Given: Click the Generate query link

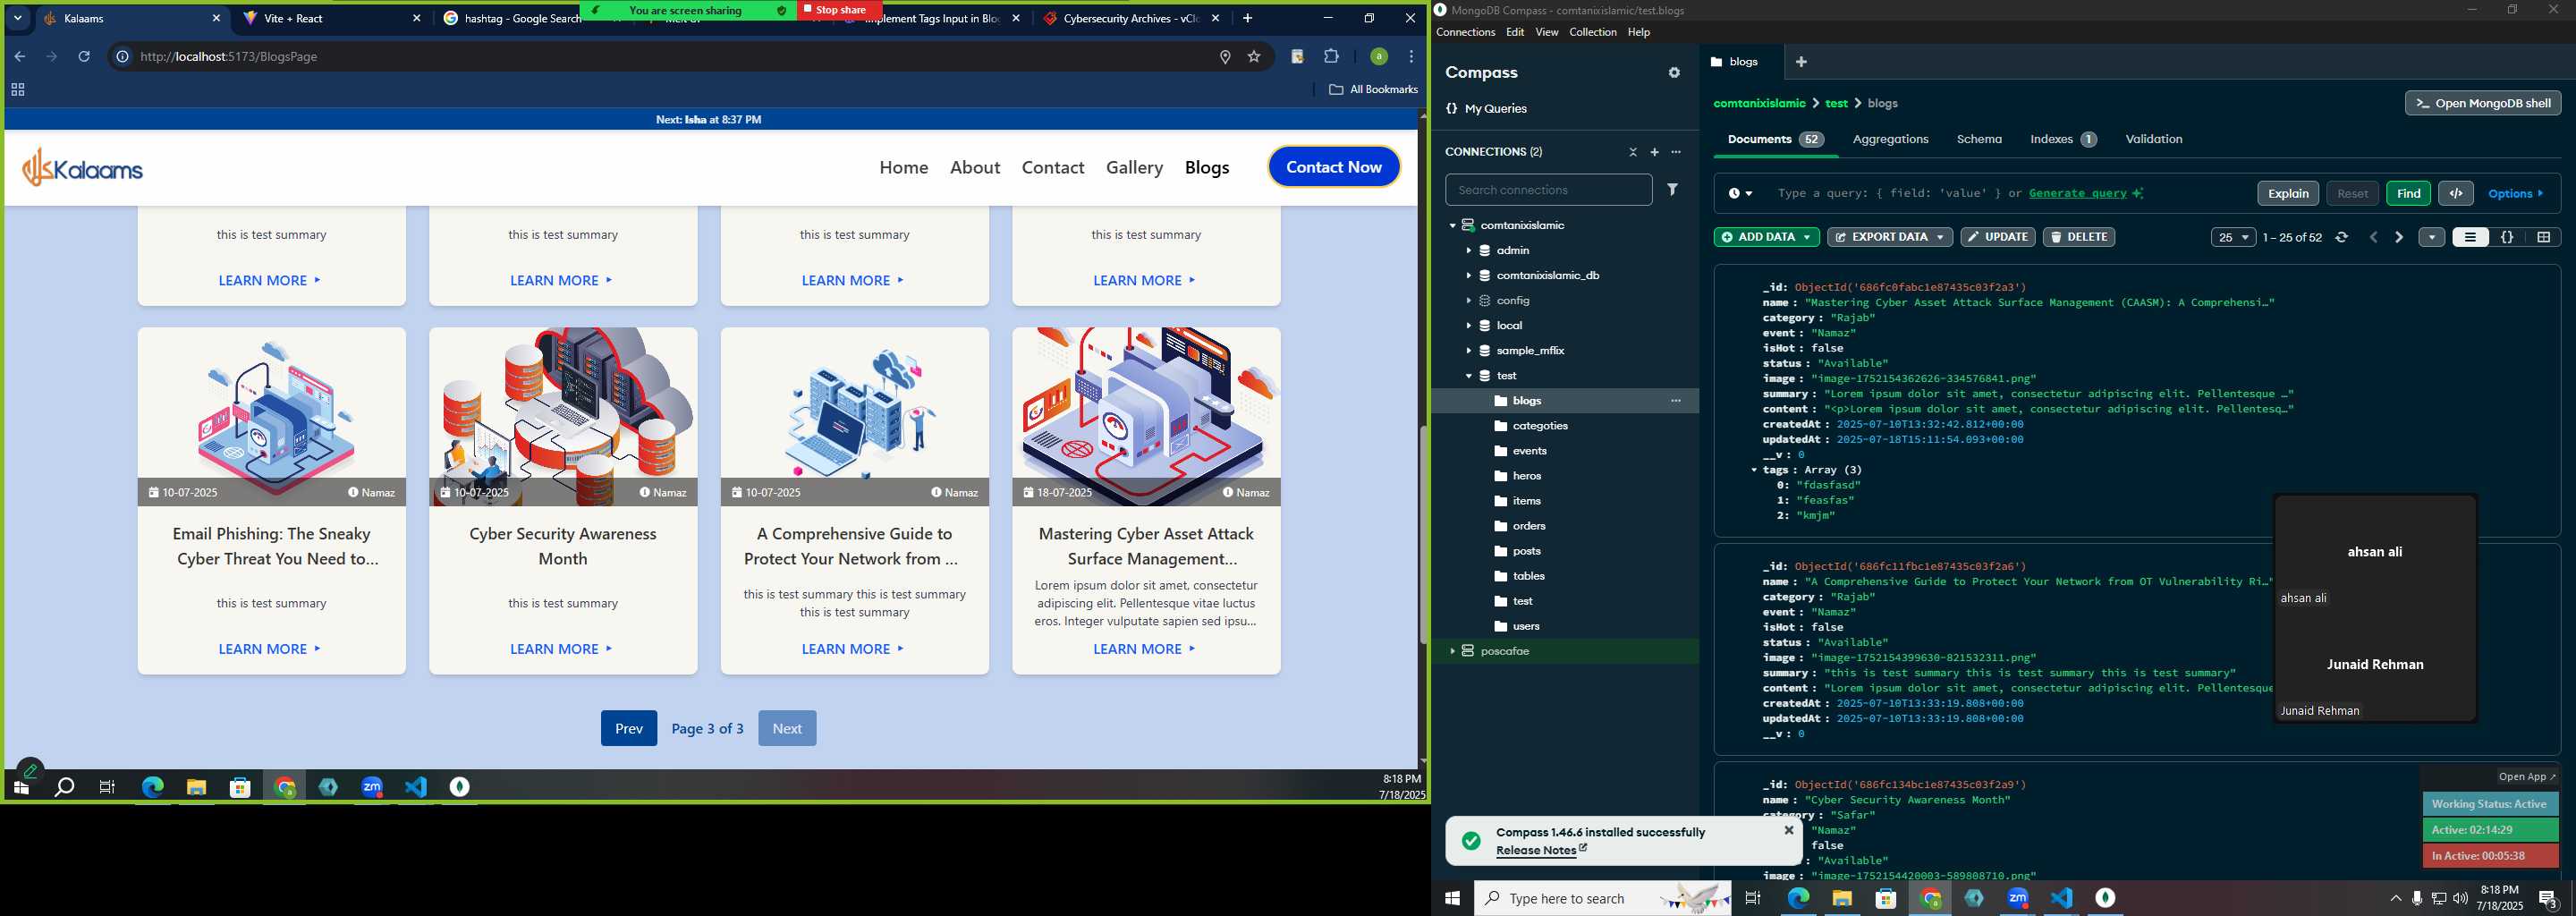Looking at the screenshot, I should 2077,193.
